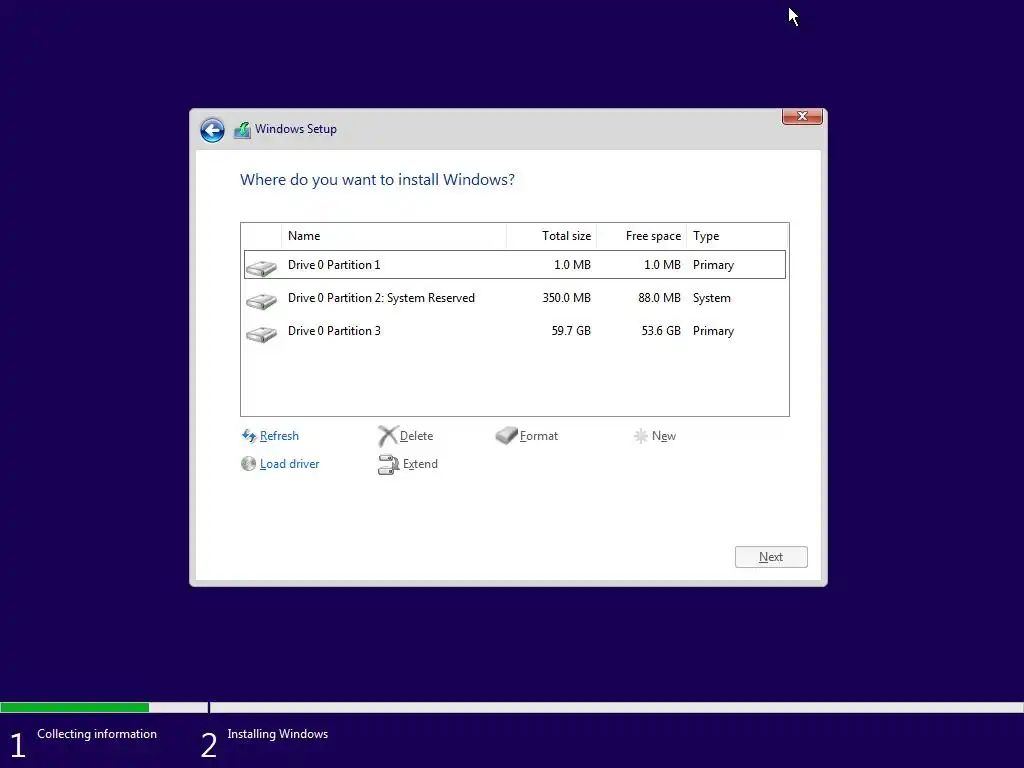The width and height of the screenshot is (1024, 768).
Task: Click the Format drive icon
Action: (506, 435)
